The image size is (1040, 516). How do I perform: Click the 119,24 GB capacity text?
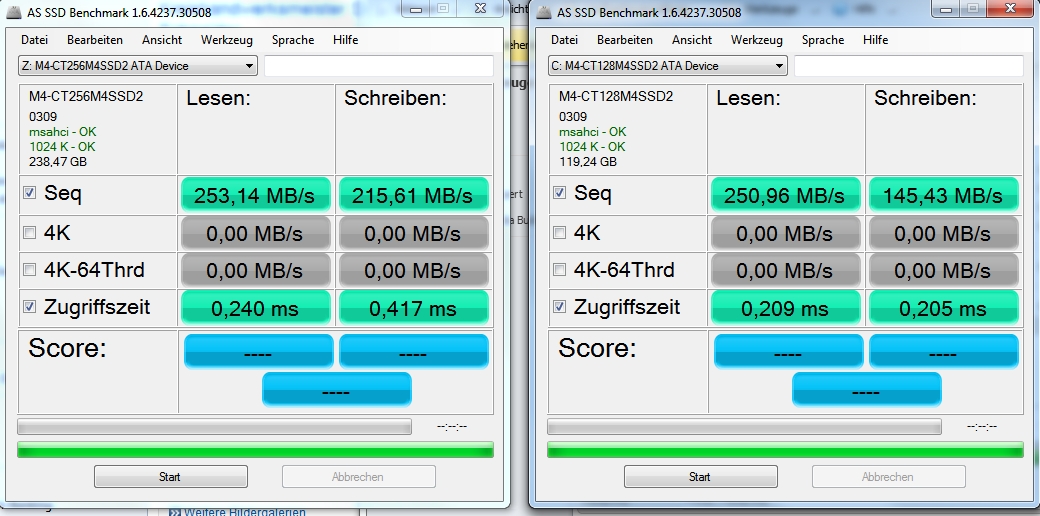pyautogui.click(x=588, y=162)
